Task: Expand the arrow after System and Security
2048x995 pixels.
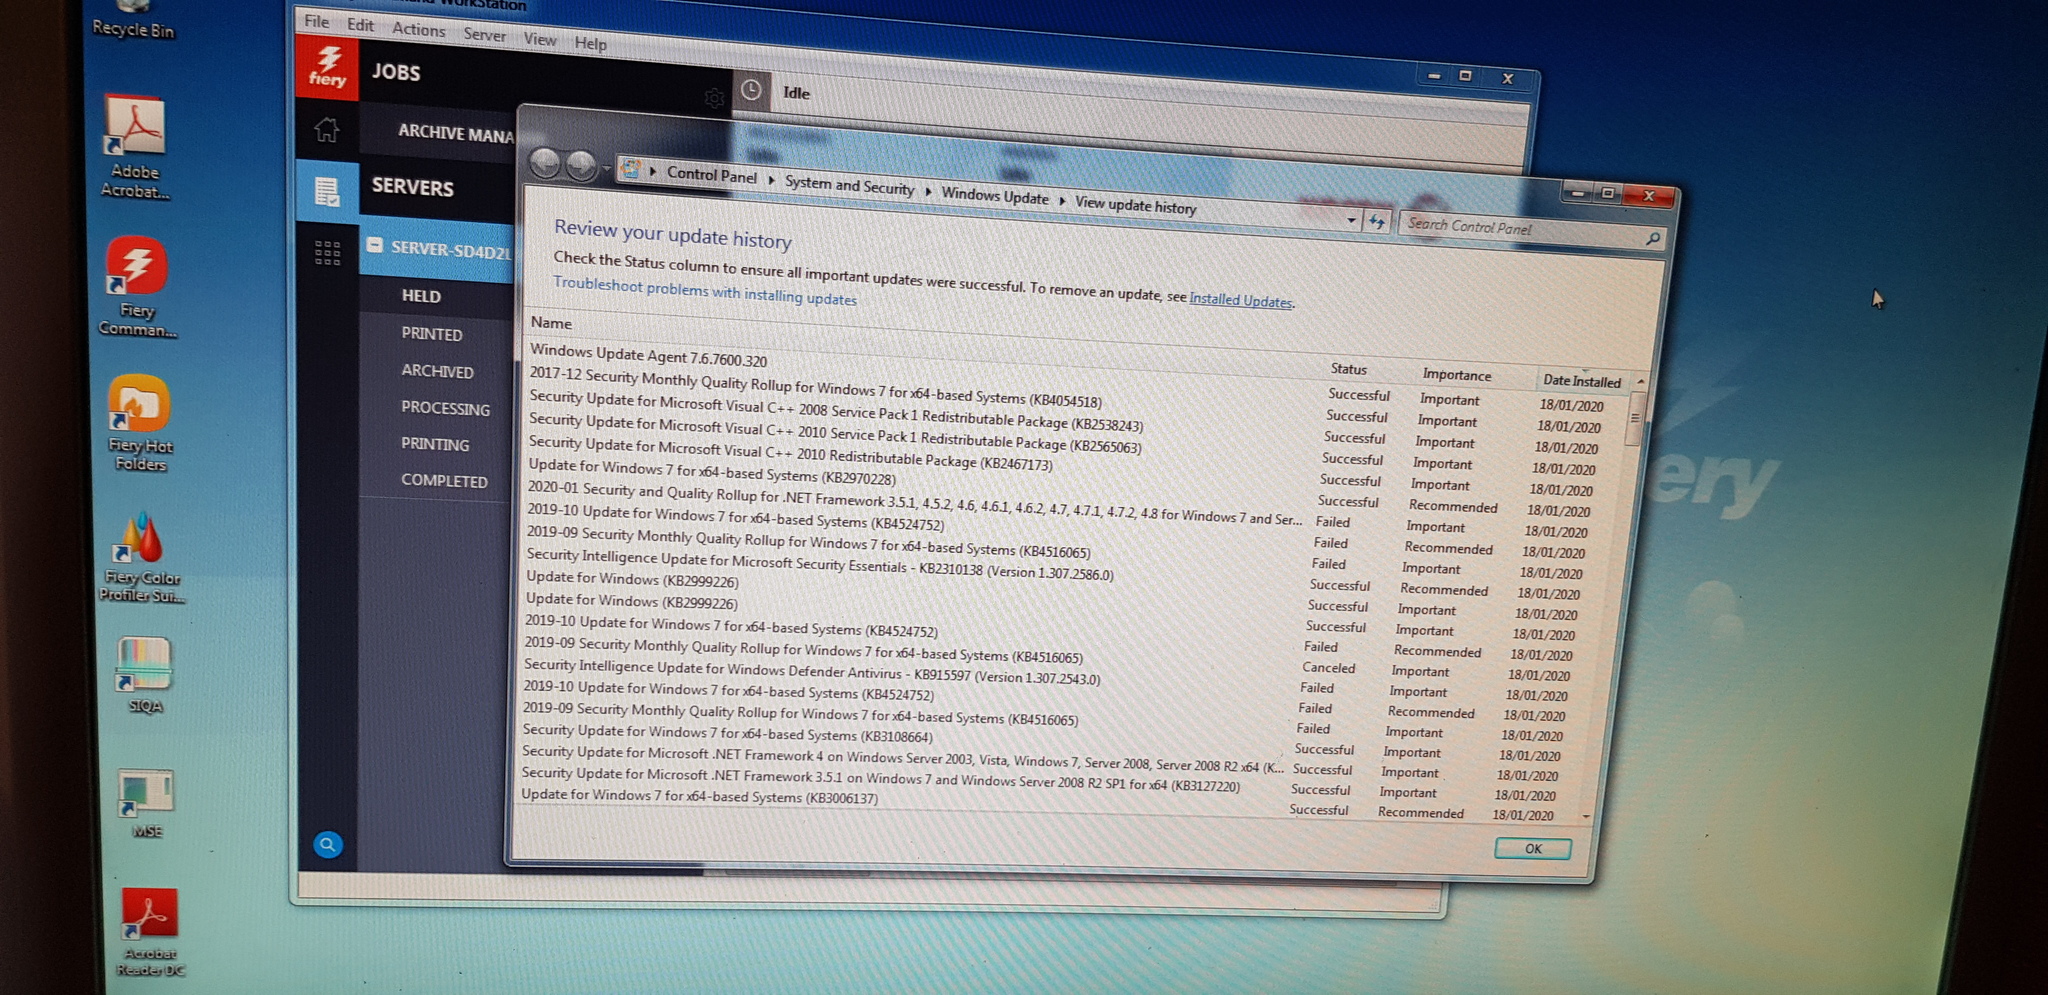Action: [x=928, y=191]
